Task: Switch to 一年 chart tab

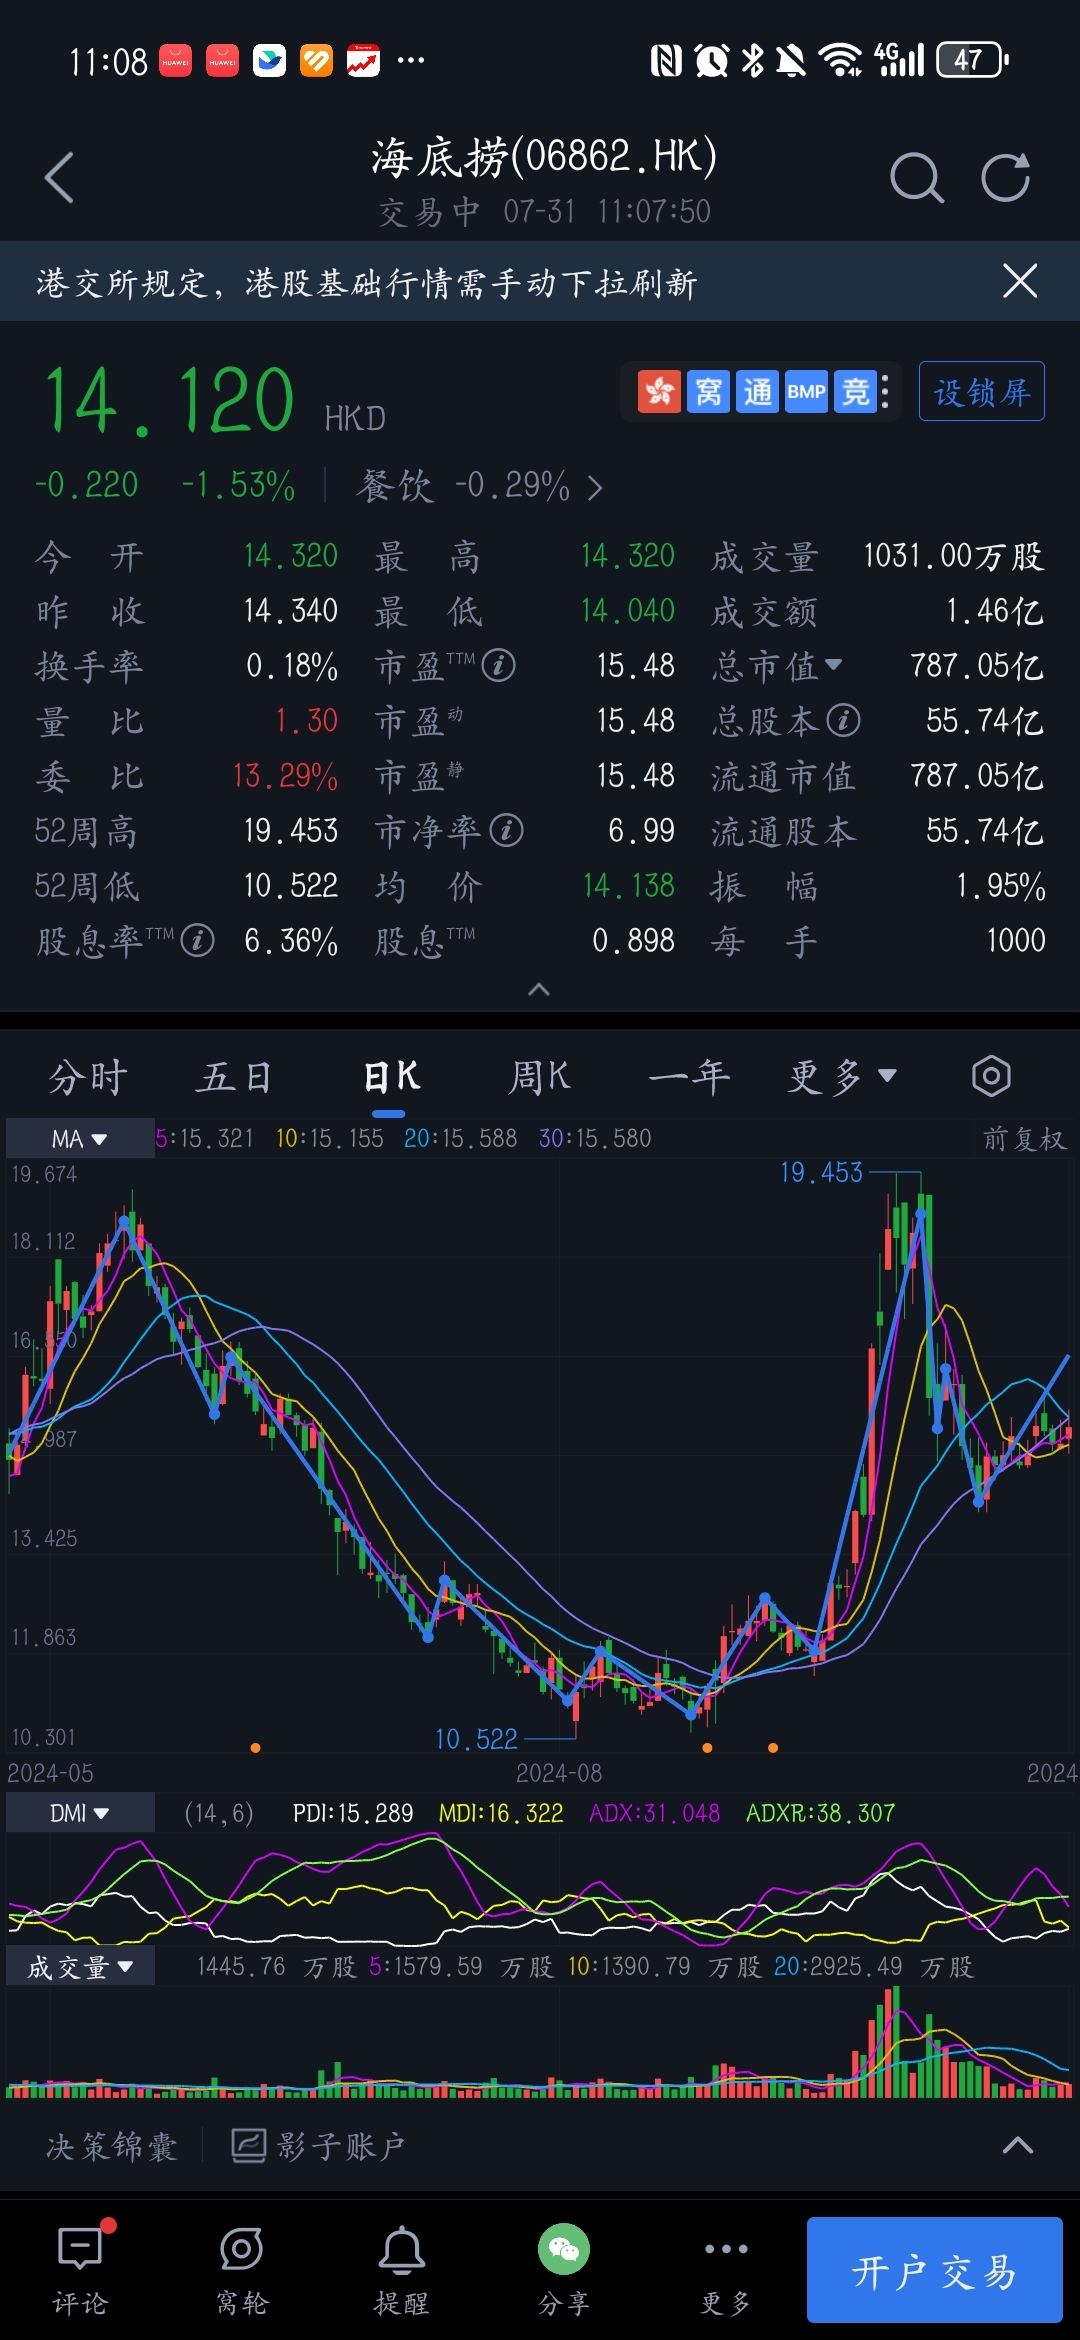Action: click(x=690, y=1077)
